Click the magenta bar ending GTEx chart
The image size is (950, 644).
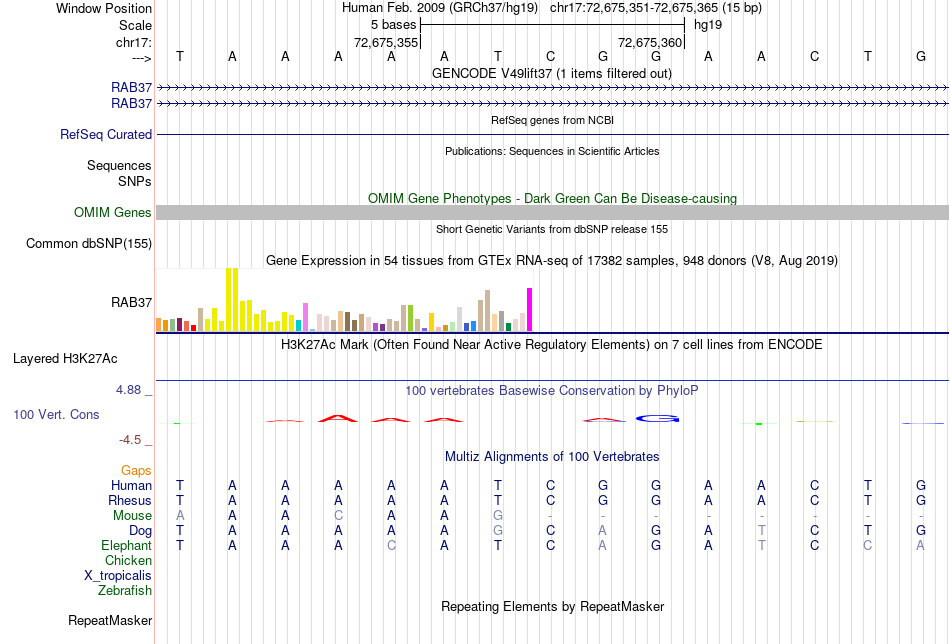(x=530, y=310)
